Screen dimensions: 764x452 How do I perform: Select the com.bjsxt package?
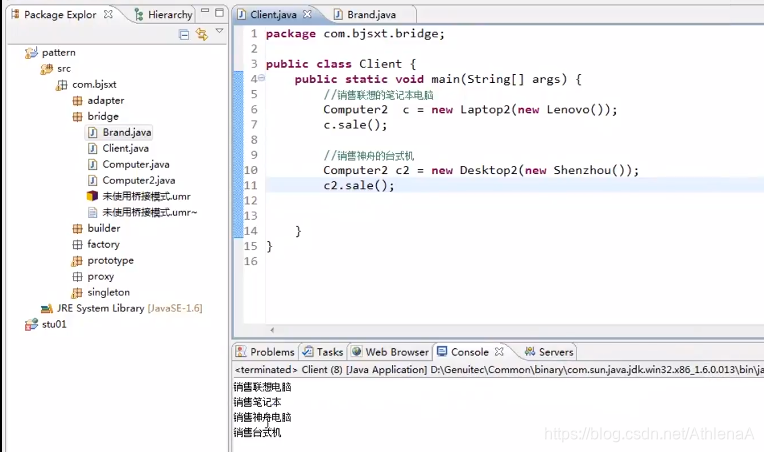(95, 85)
